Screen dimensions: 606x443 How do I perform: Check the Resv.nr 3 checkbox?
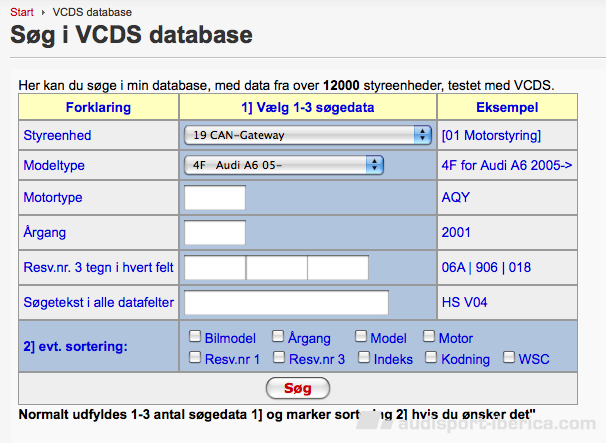[279, 357]
